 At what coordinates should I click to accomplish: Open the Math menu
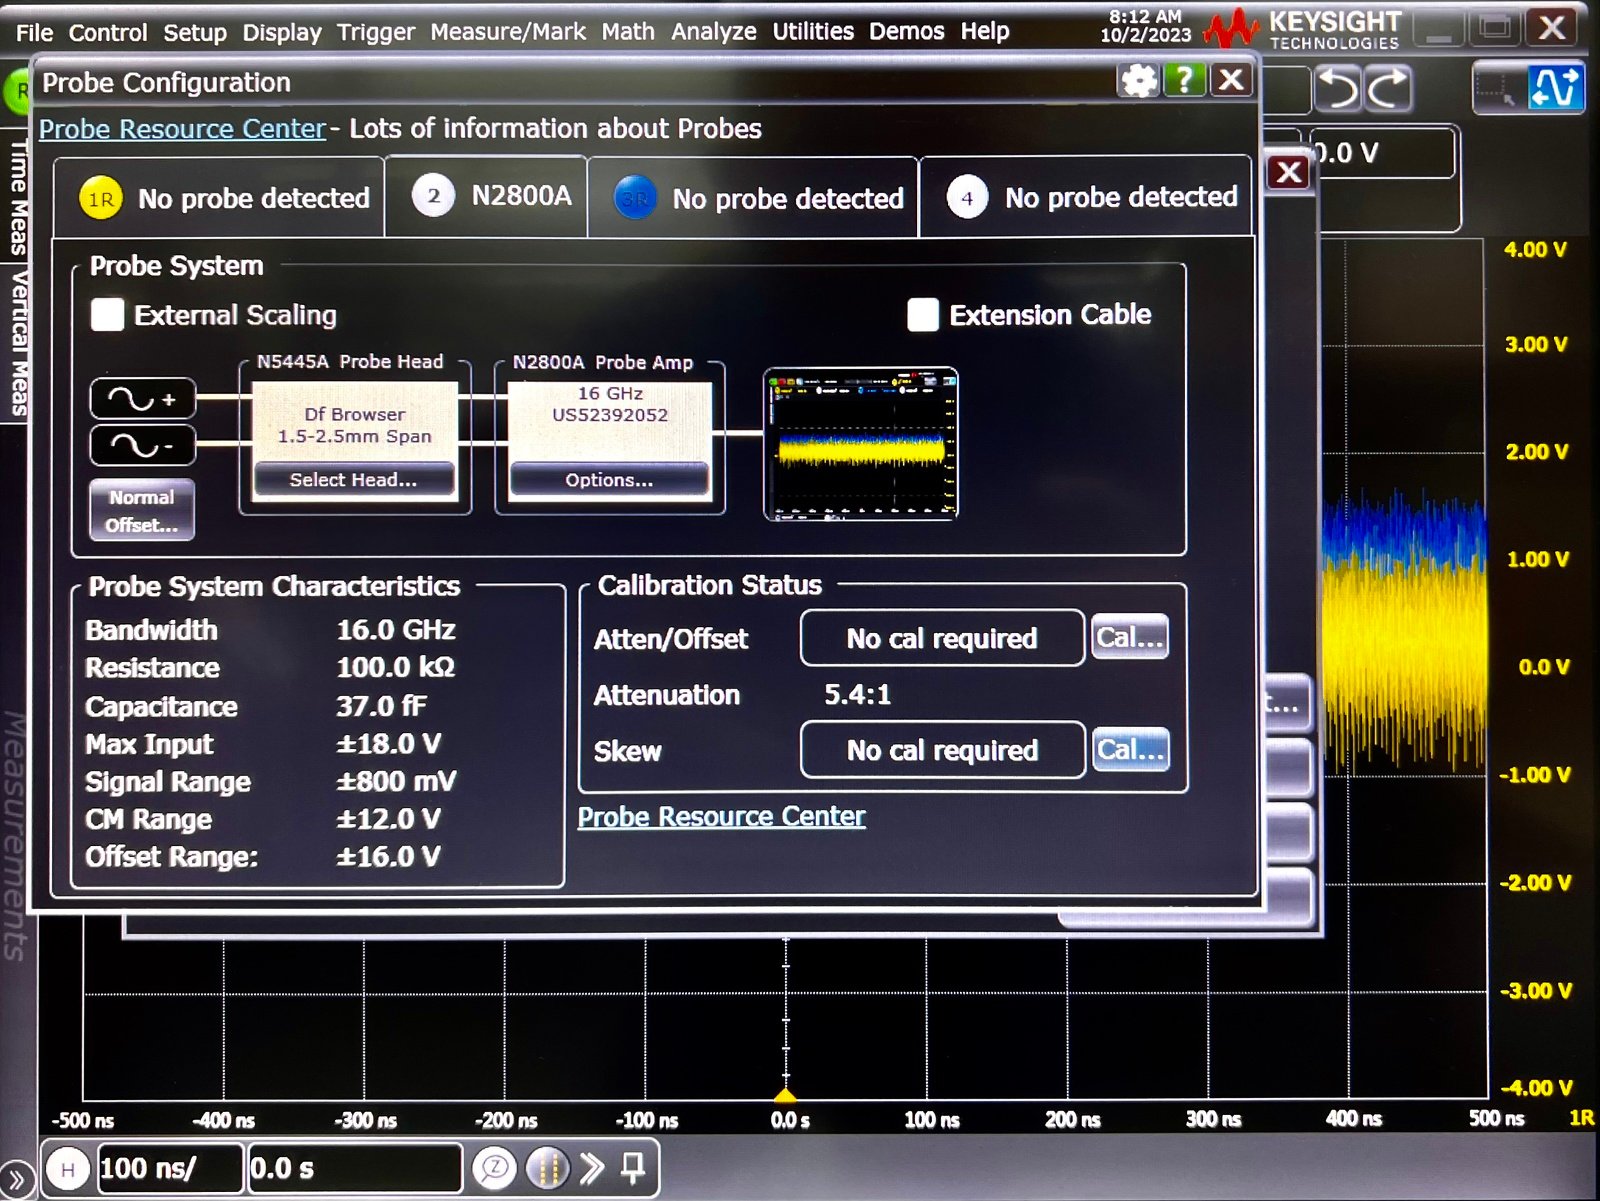click(628, 32)
